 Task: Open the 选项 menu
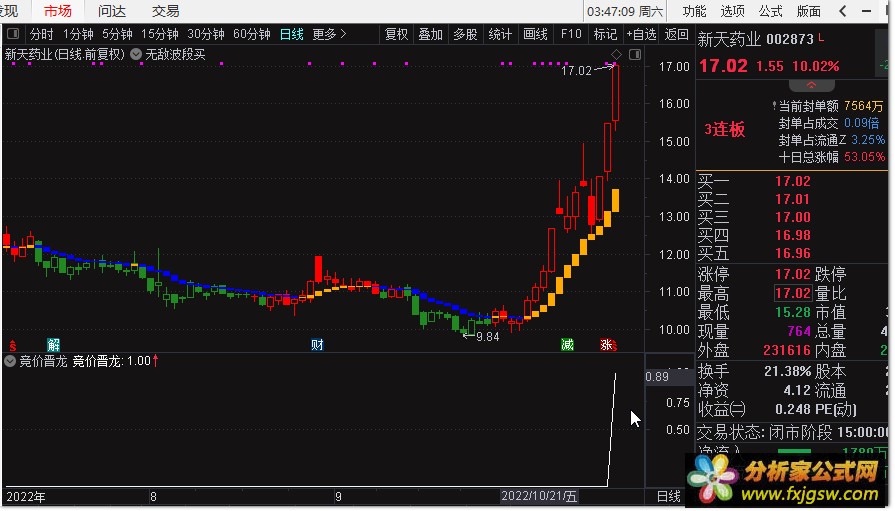[x=732, y=11]
